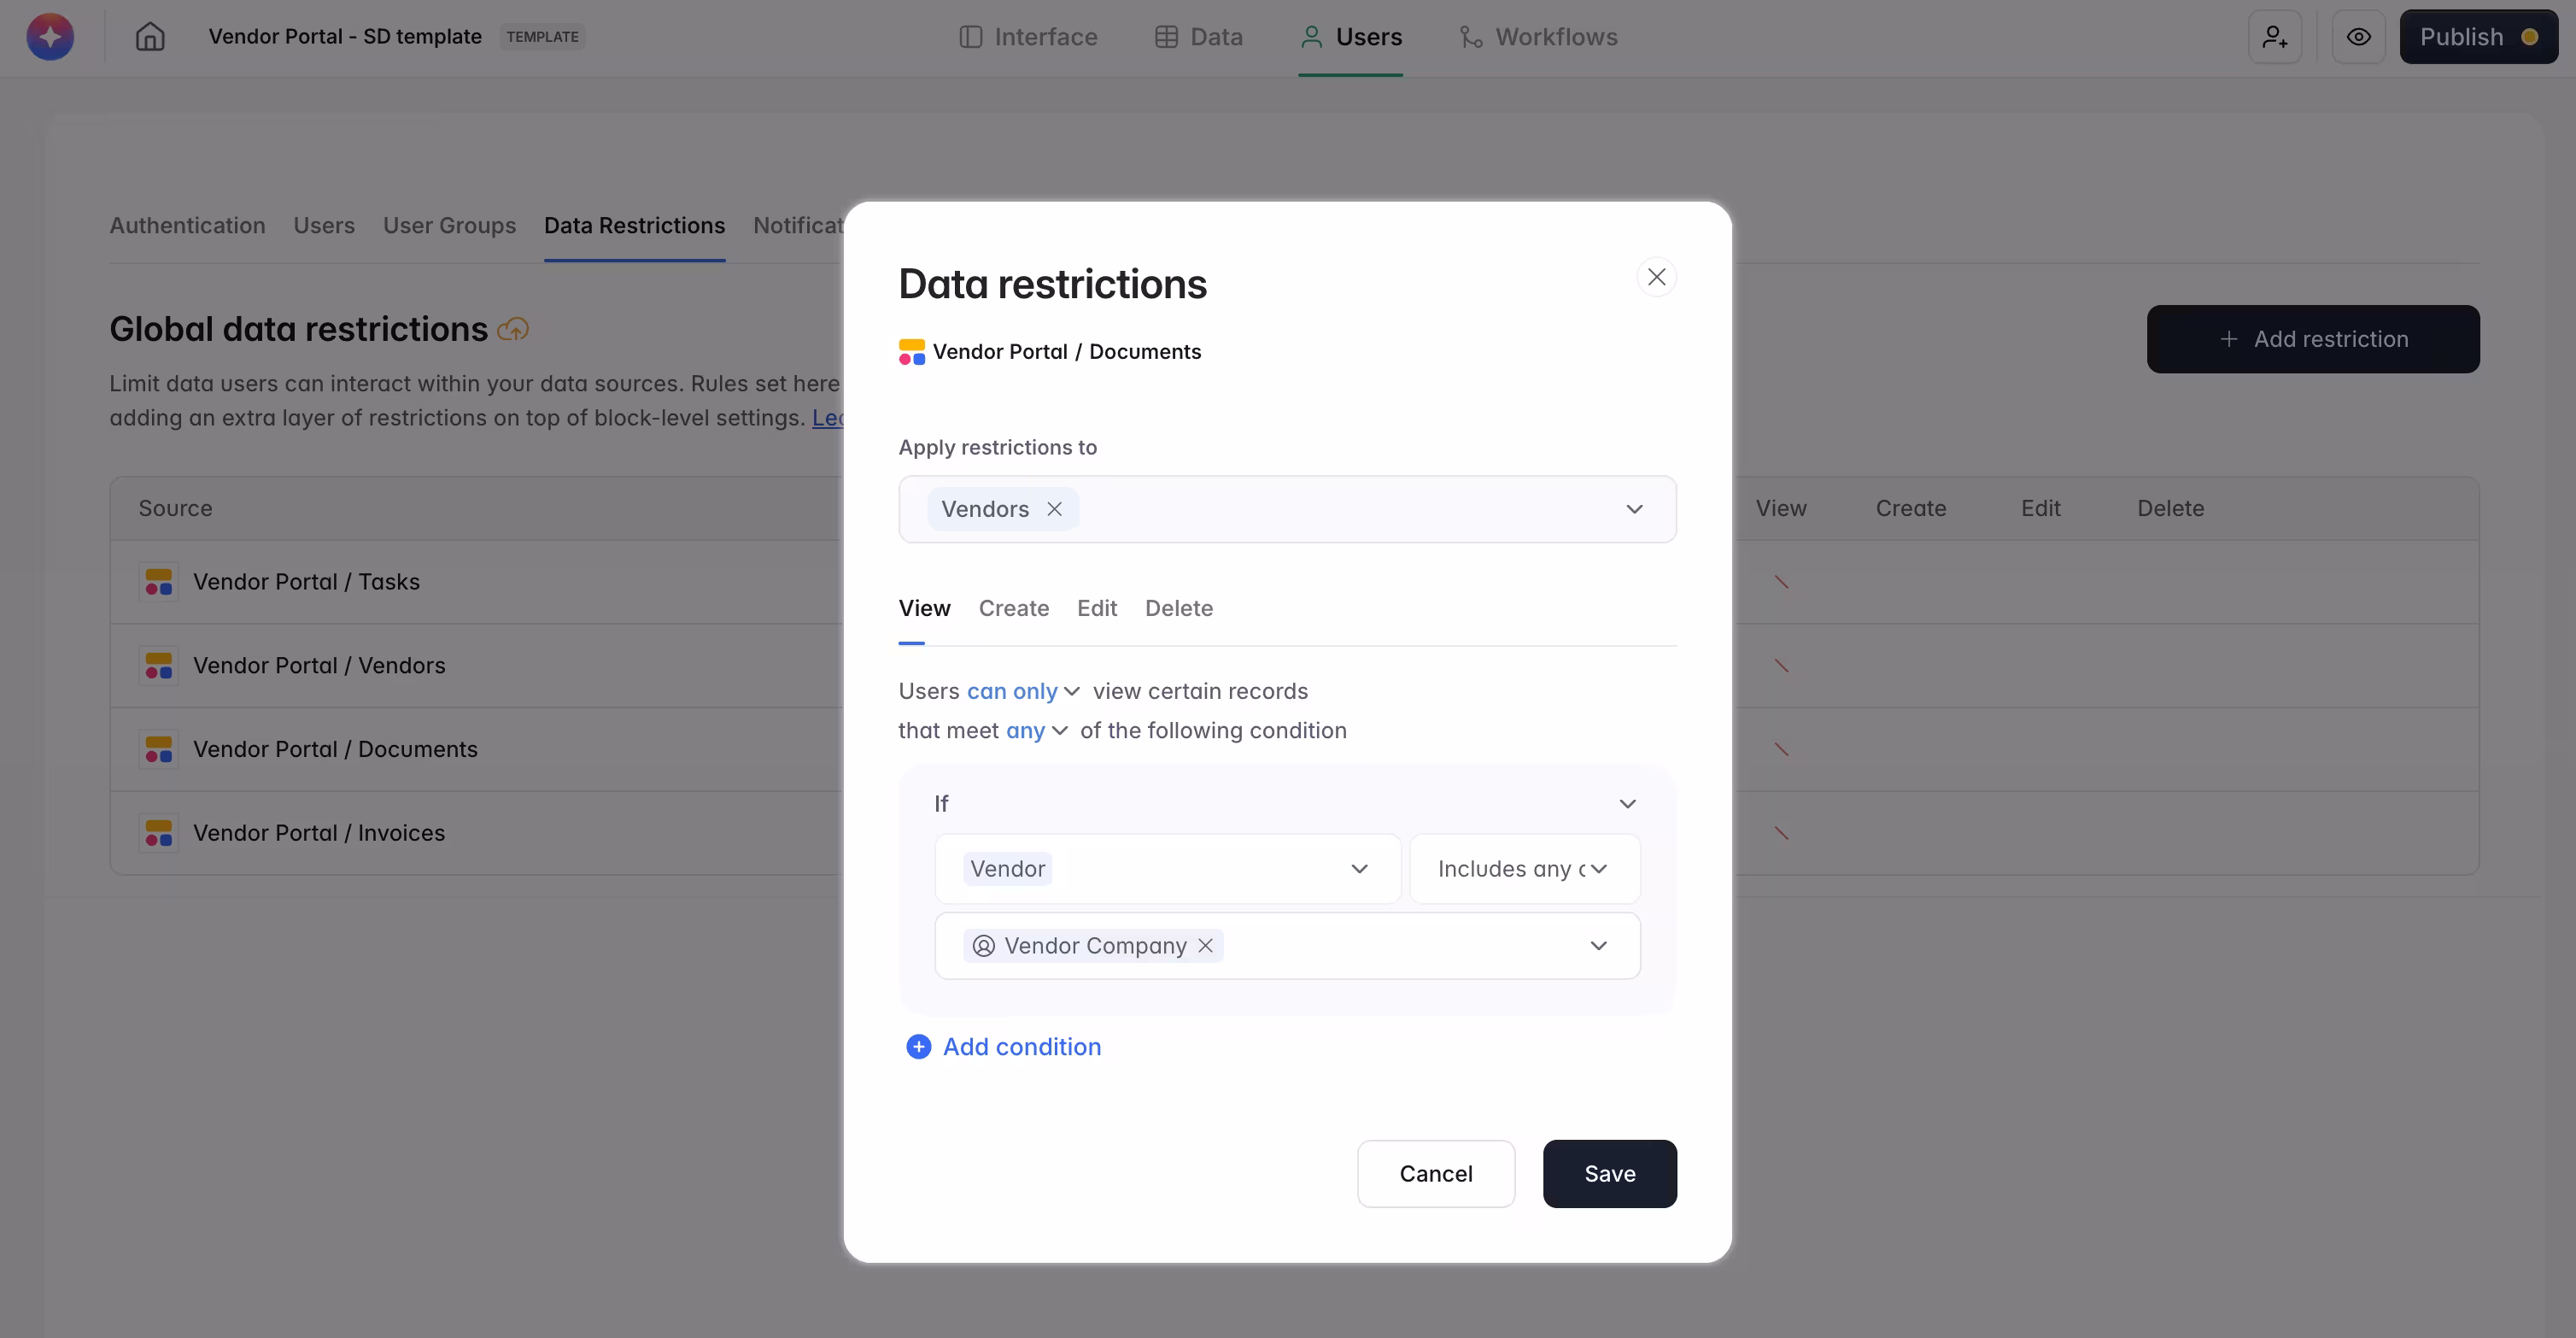Open preview mode with the eye icon
Viewport: 2576px width, 1338px height.
point(2359,36)
